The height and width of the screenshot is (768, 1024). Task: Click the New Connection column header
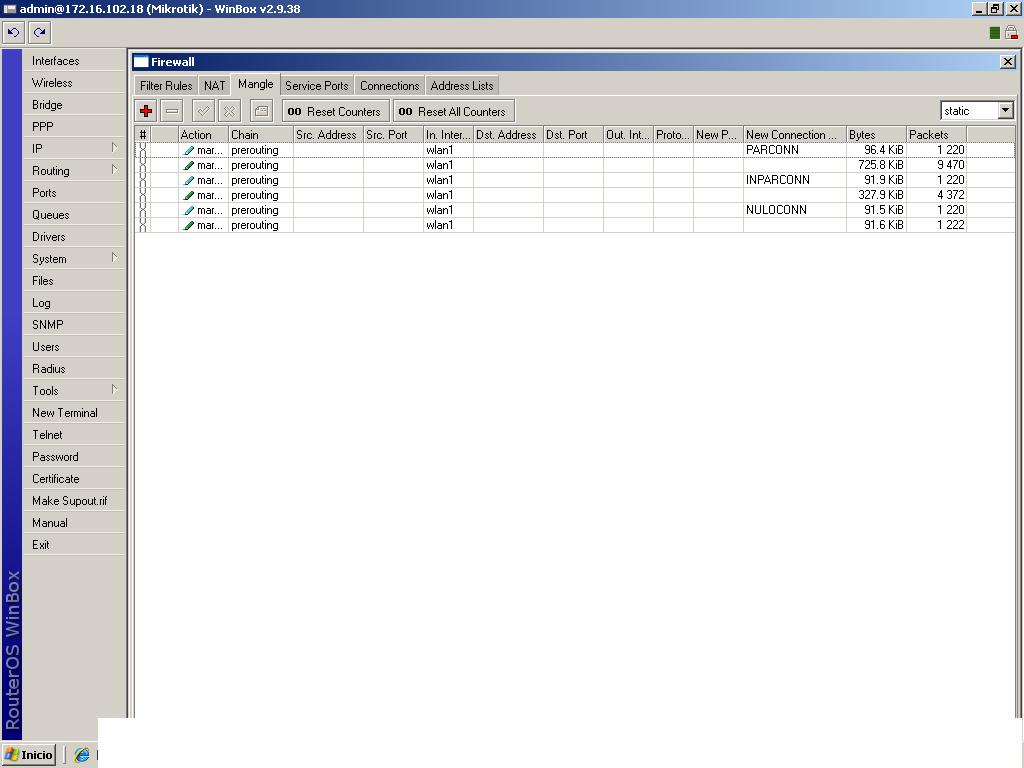[x=794, y=135]
